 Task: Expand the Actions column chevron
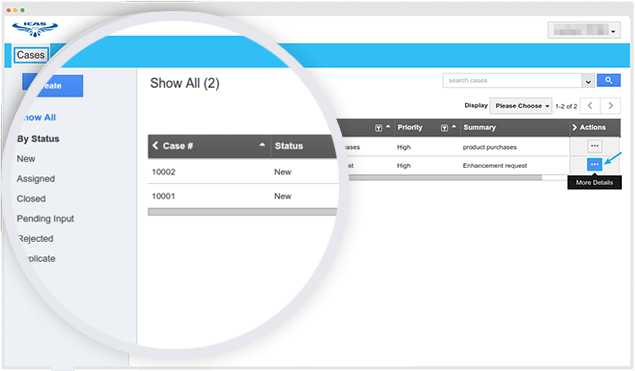click(x=574, y=128)
